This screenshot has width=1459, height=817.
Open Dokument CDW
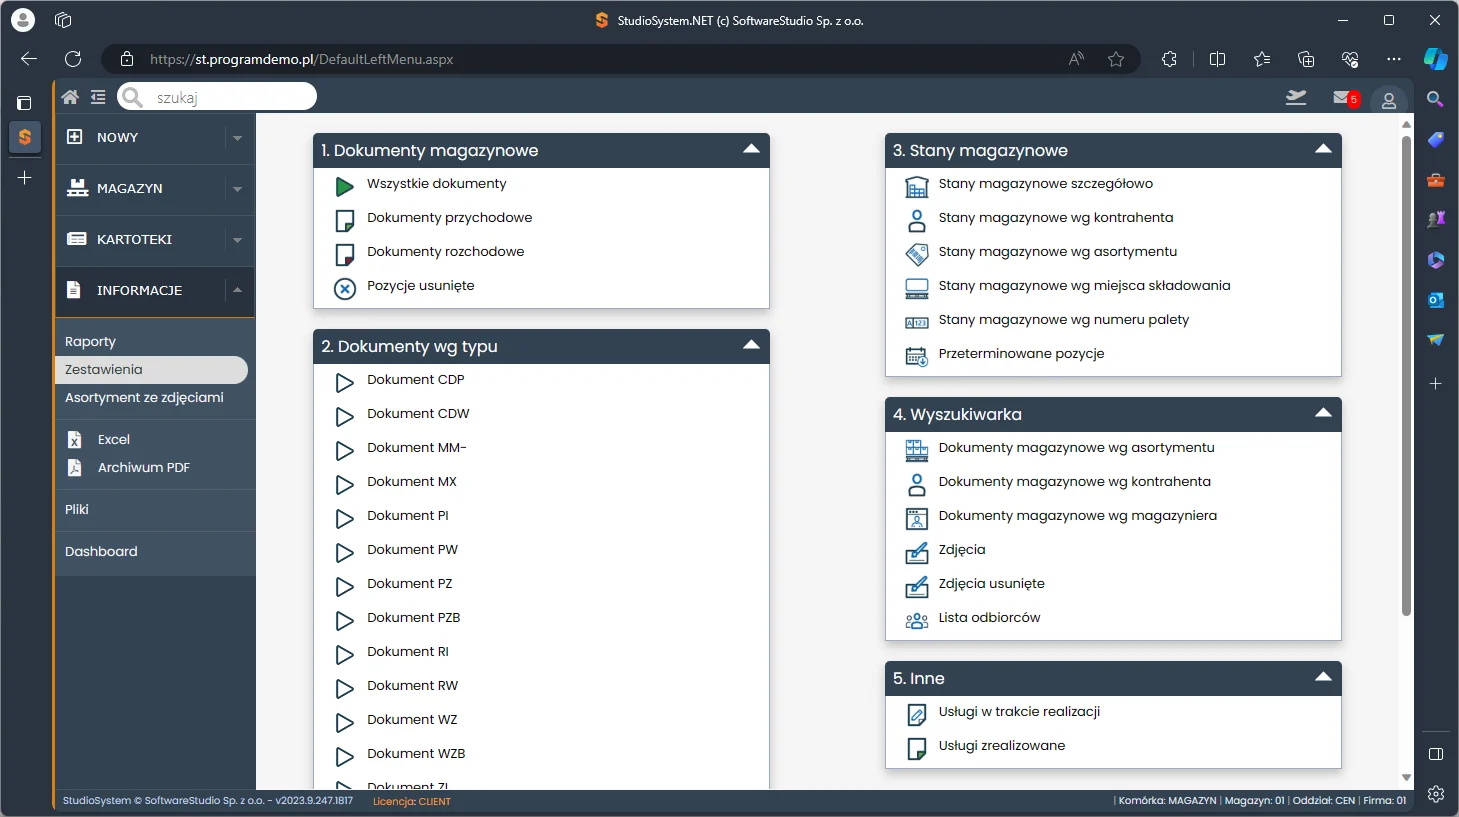[418, 414]
